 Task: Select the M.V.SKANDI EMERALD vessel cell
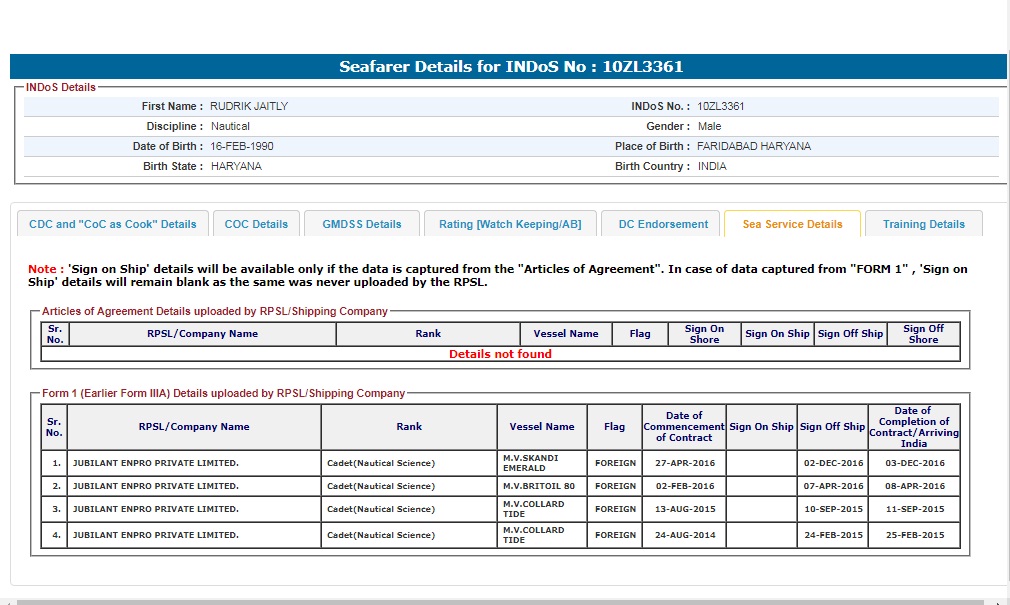[x=541, y=463]
